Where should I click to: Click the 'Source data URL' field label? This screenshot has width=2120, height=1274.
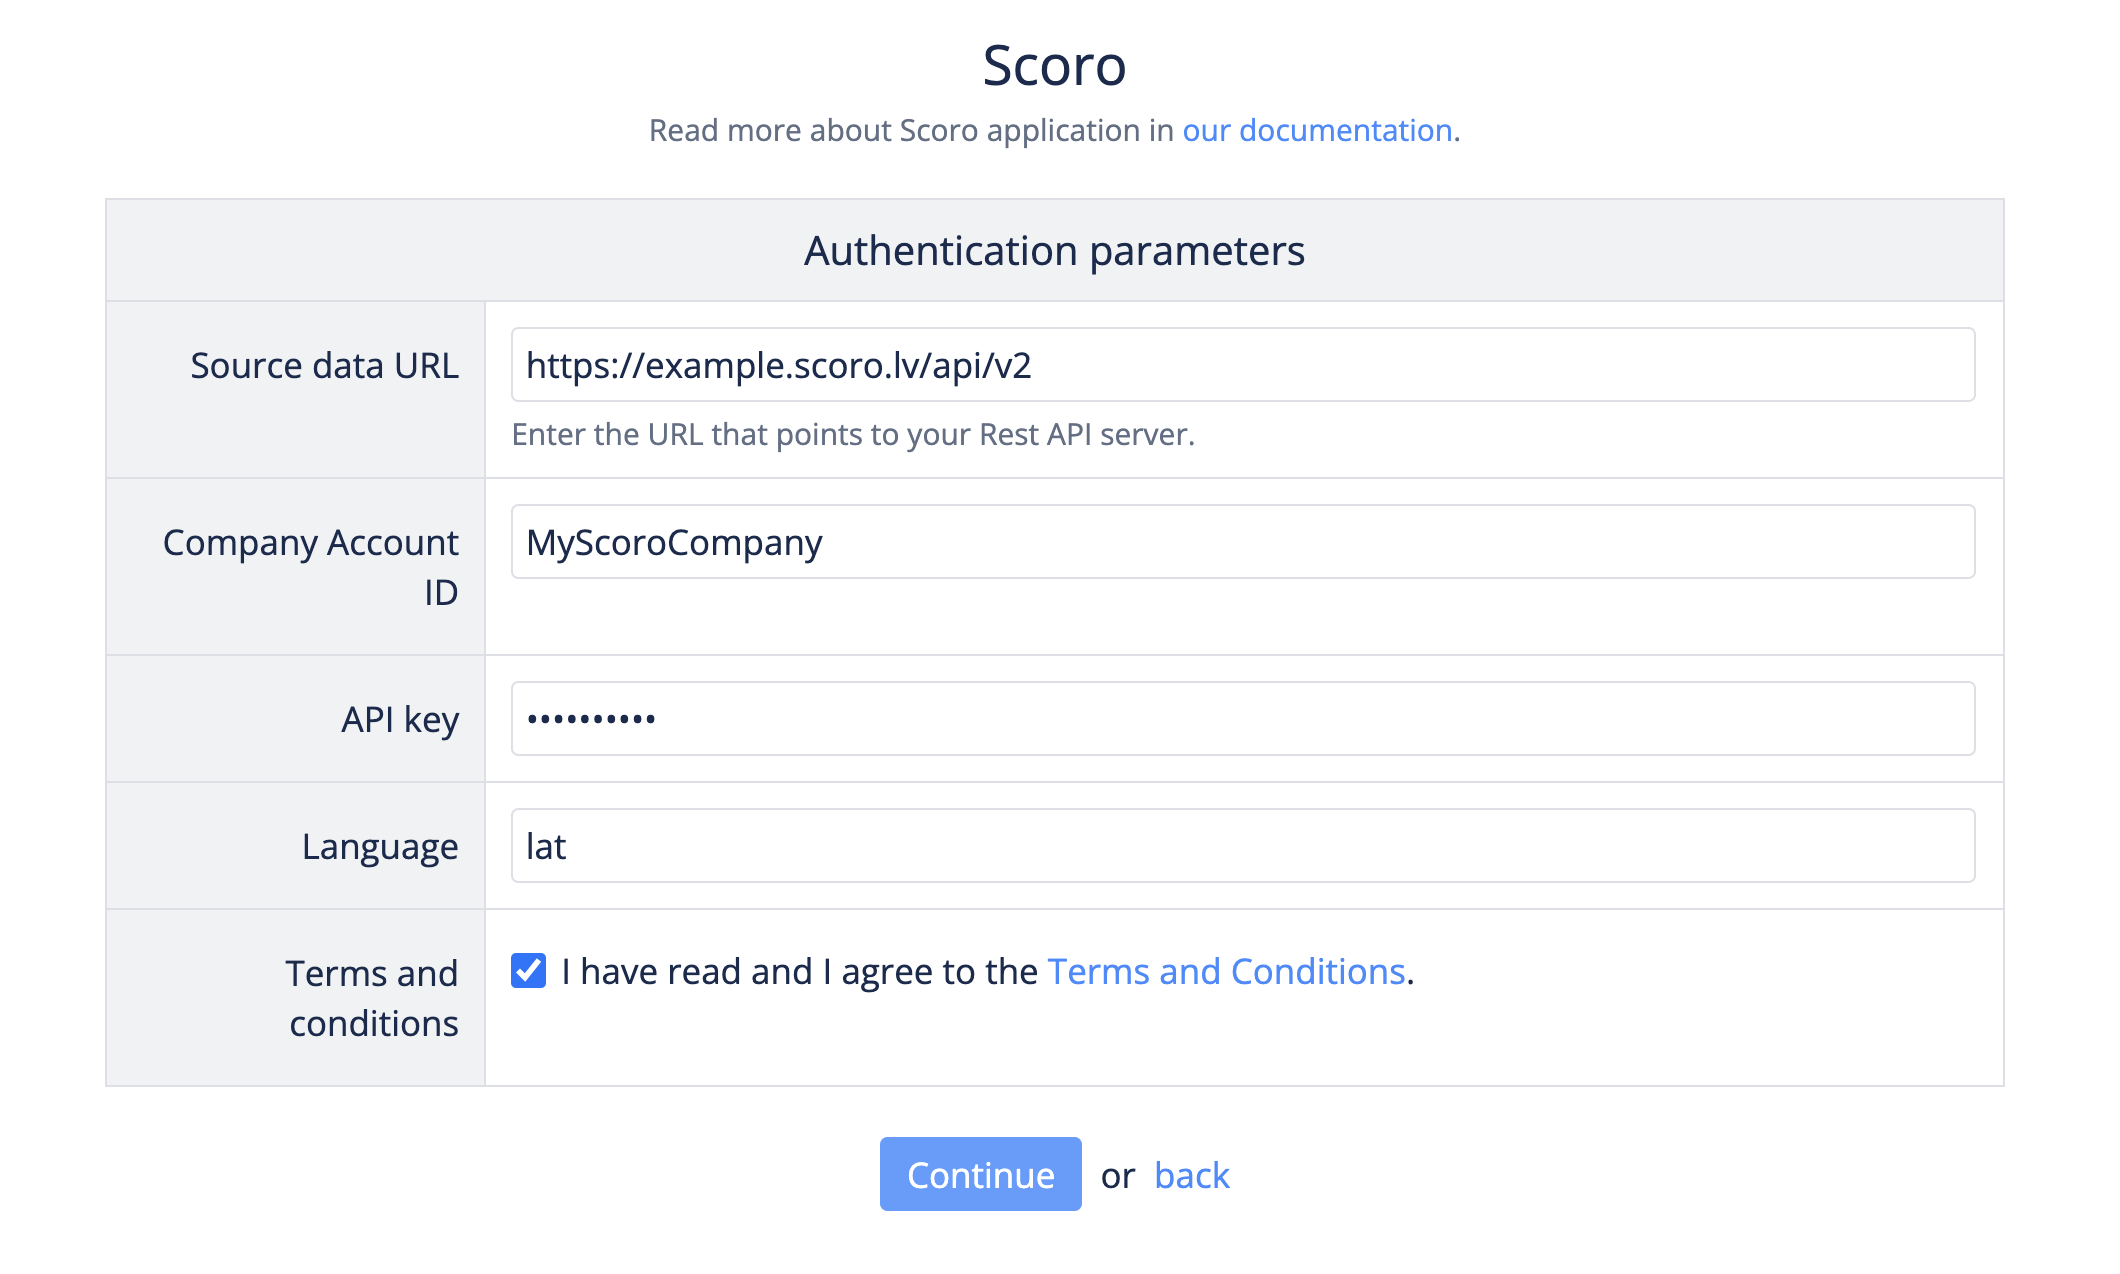pos(324,366)
